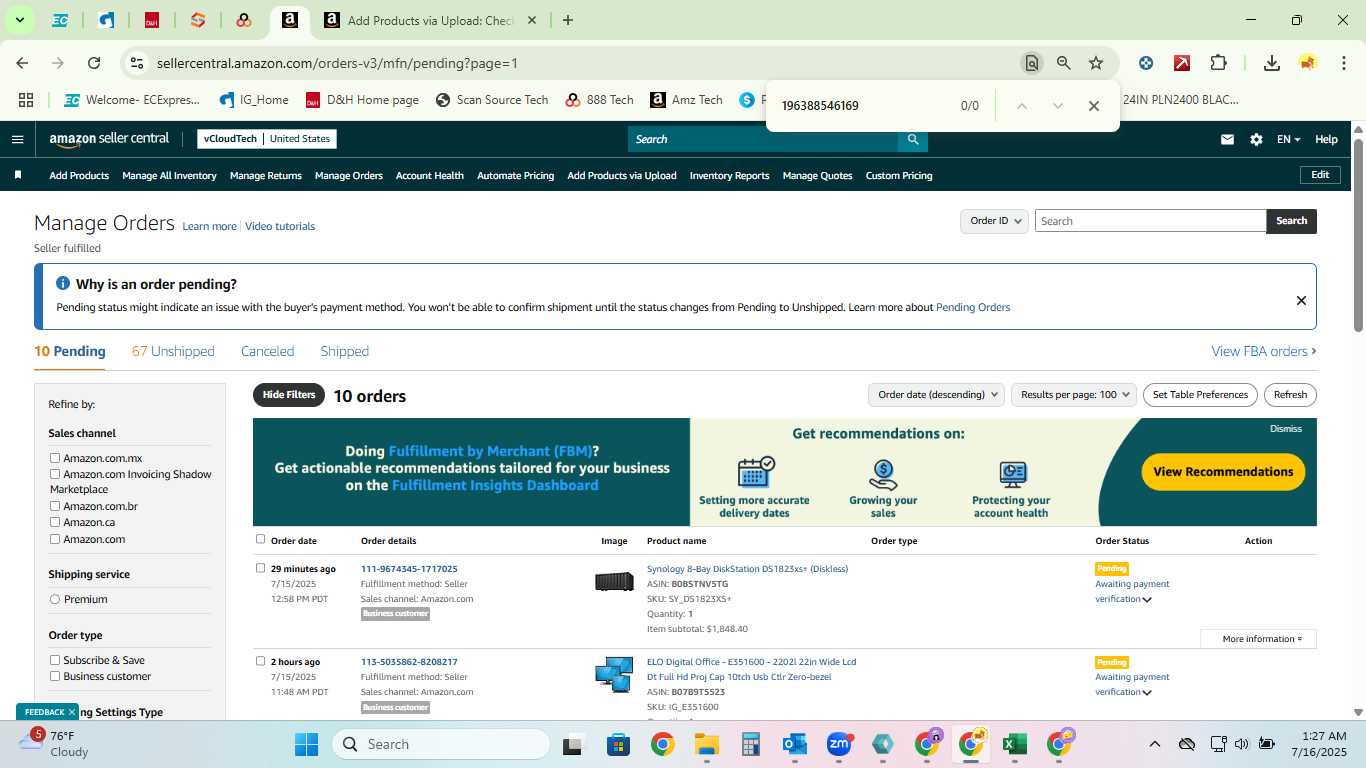This screenshot has width=1366, height=768.
Task: Open File Explorer from the taskbar
Action: (707, 744)
